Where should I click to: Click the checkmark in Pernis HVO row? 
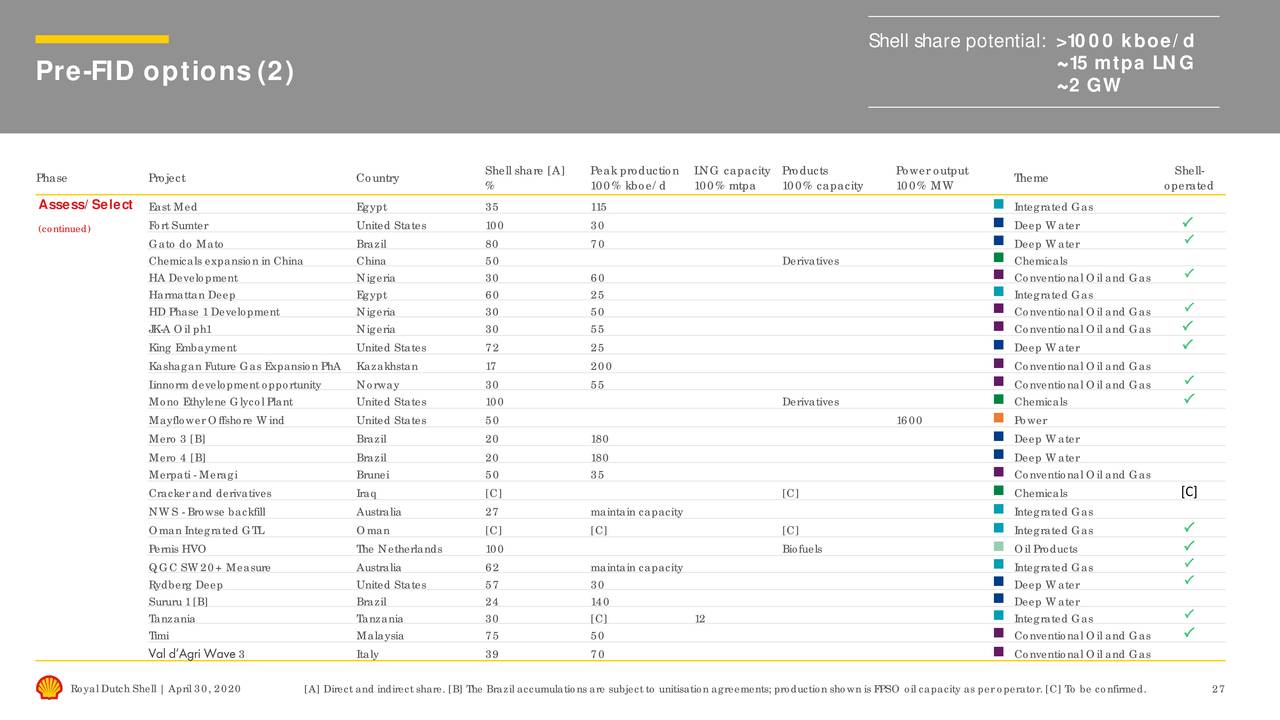click(x=1188, y=546)
